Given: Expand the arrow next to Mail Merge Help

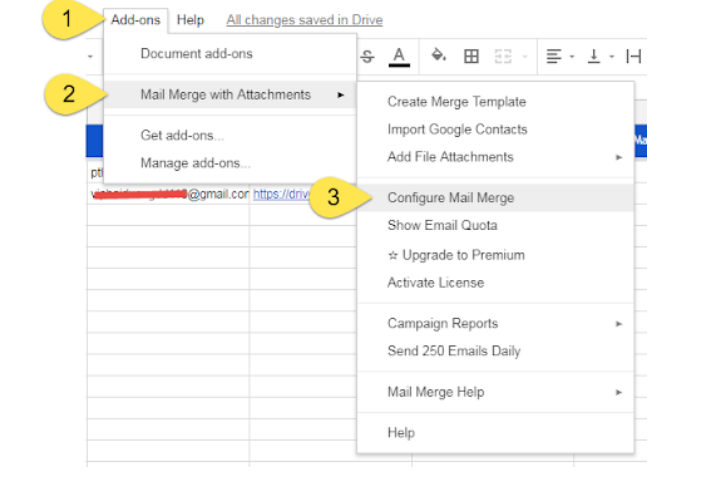Looking at the screenshot, I should click(619, 392).
